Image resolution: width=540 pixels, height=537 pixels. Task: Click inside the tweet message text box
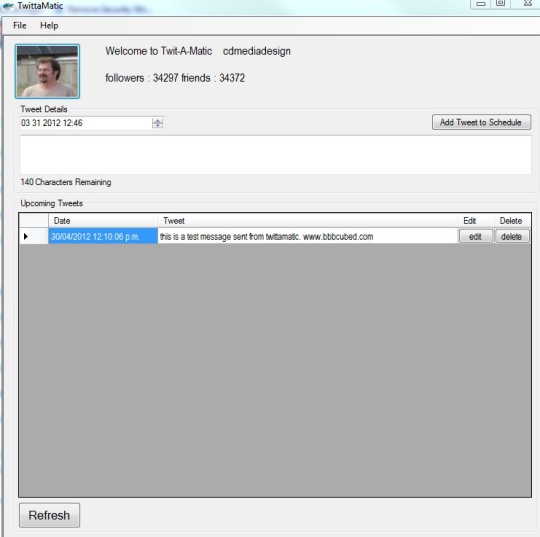pos(275,155)
